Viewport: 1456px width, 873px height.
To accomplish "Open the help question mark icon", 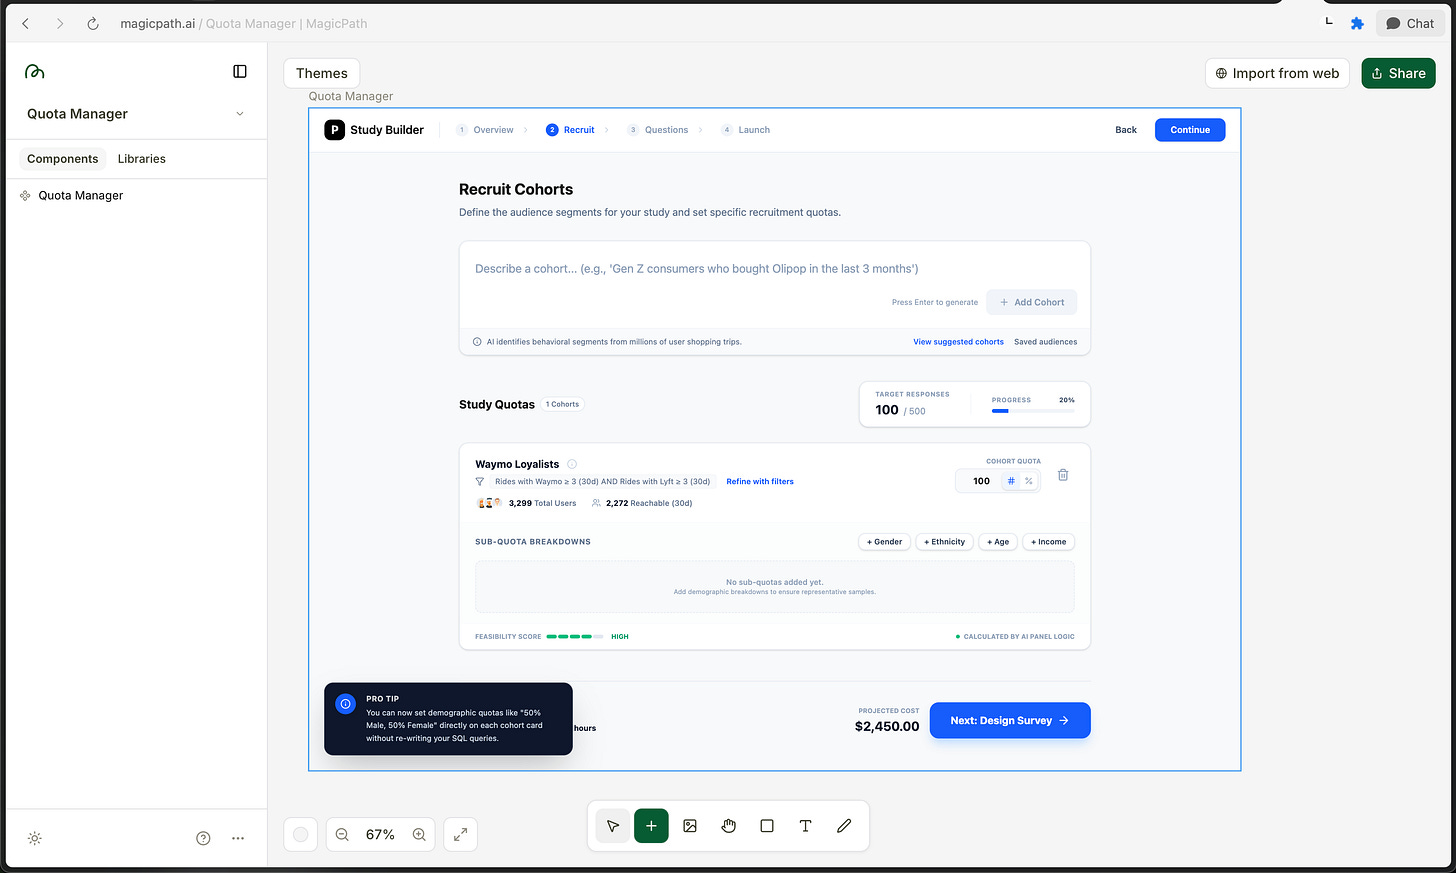I will tap(203, 838).
